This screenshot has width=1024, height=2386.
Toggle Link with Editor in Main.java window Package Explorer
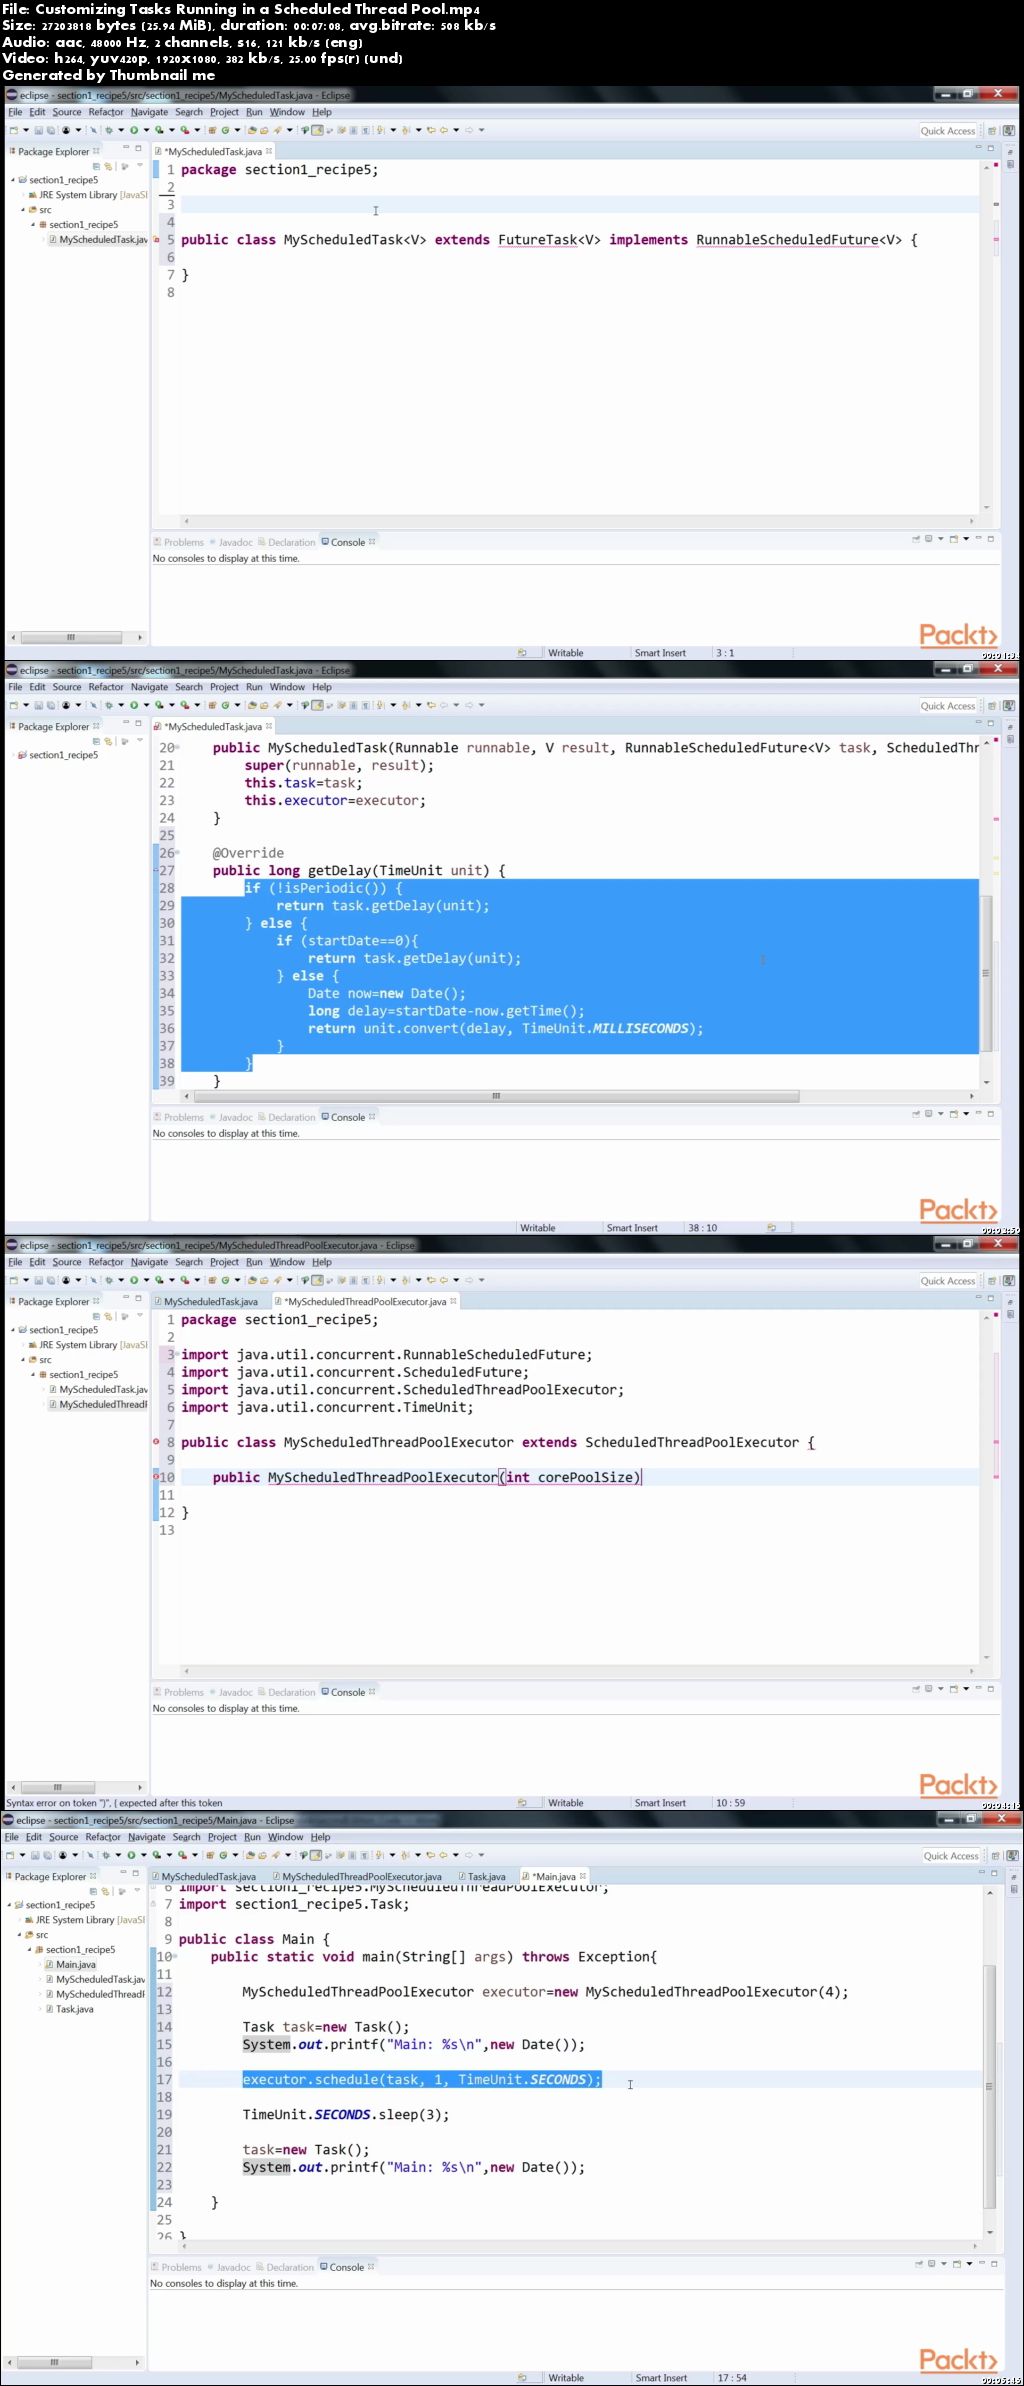point(105,1891)
